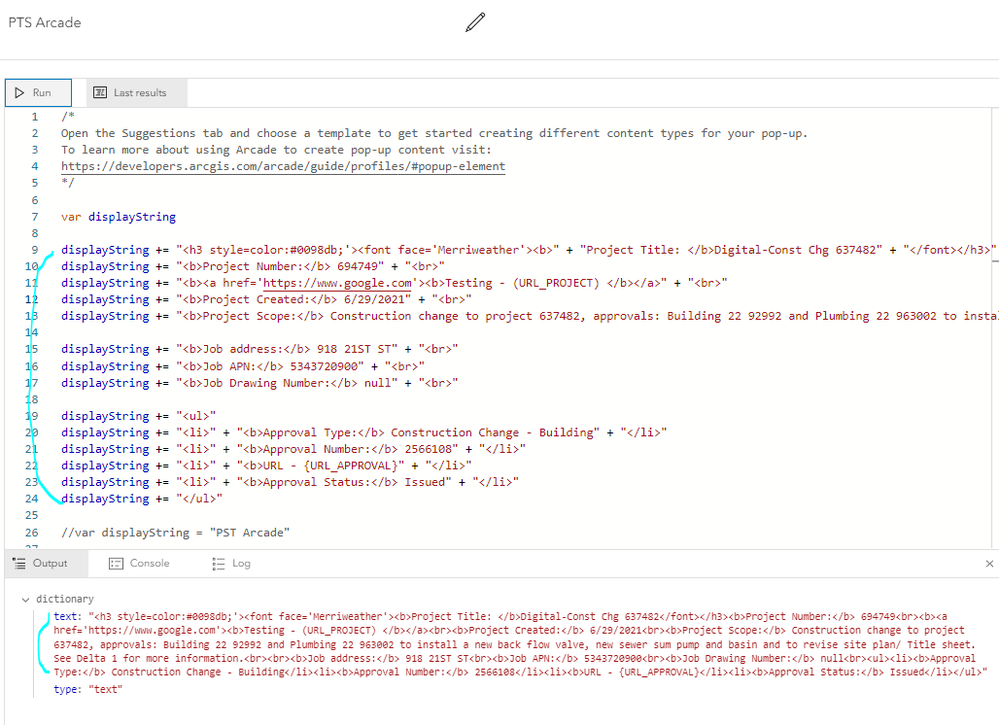Collapse the dictionary result node
Screen dimensions: 999x725
point(25,599)
